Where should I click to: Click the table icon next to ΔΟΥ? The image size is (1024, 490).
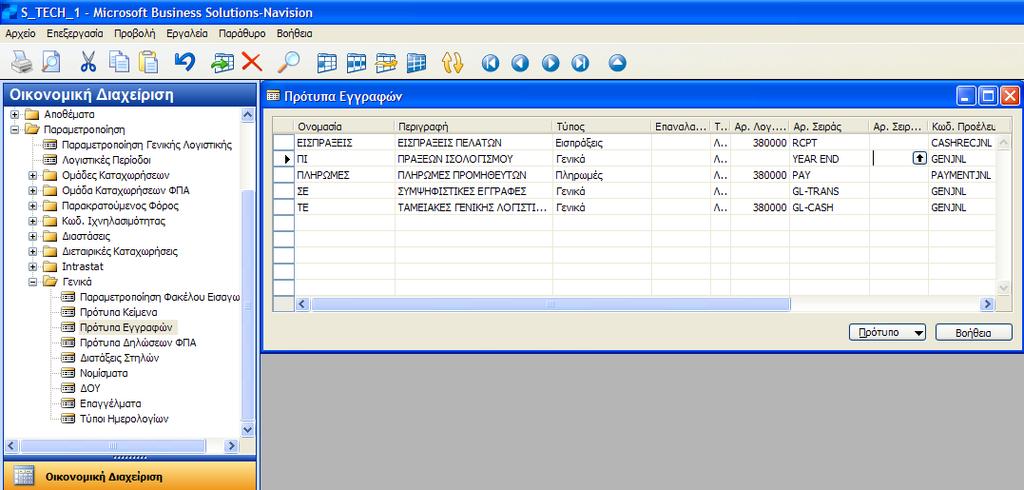68,389
